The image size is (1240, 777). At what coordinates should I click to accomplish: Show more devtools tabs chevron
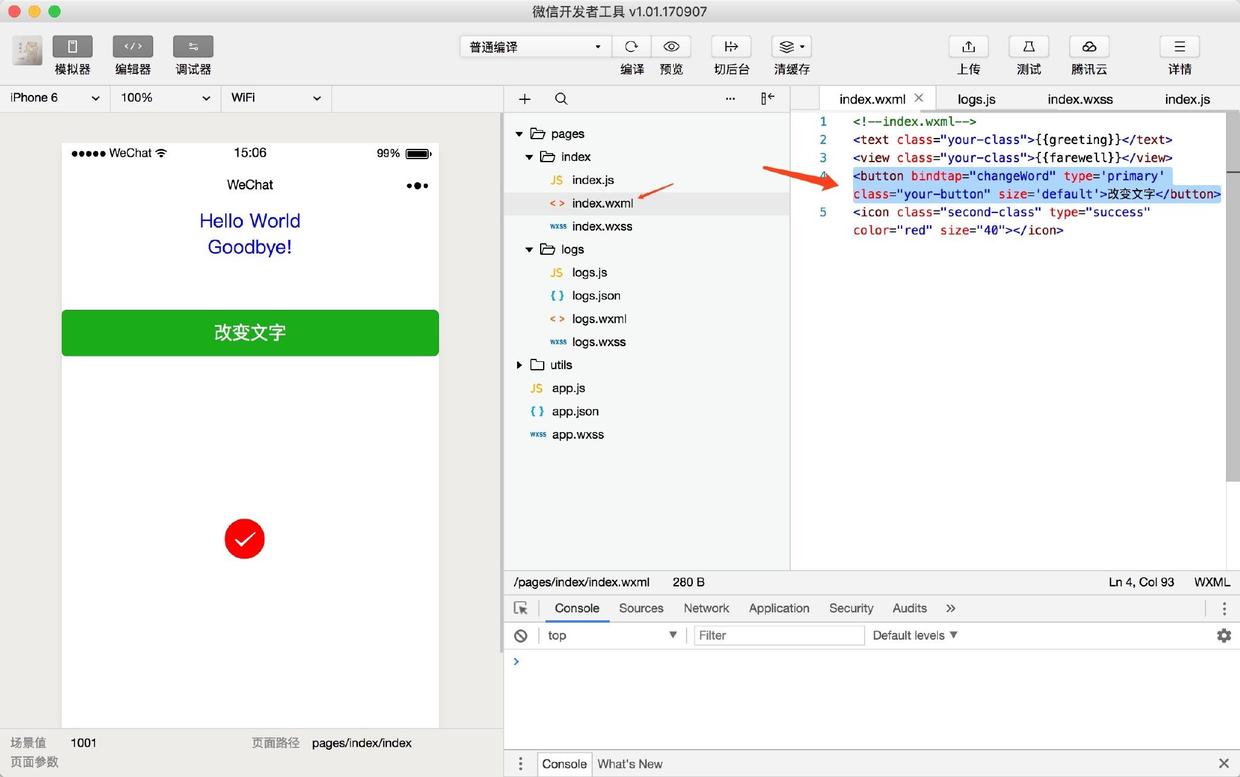point(950,608)
